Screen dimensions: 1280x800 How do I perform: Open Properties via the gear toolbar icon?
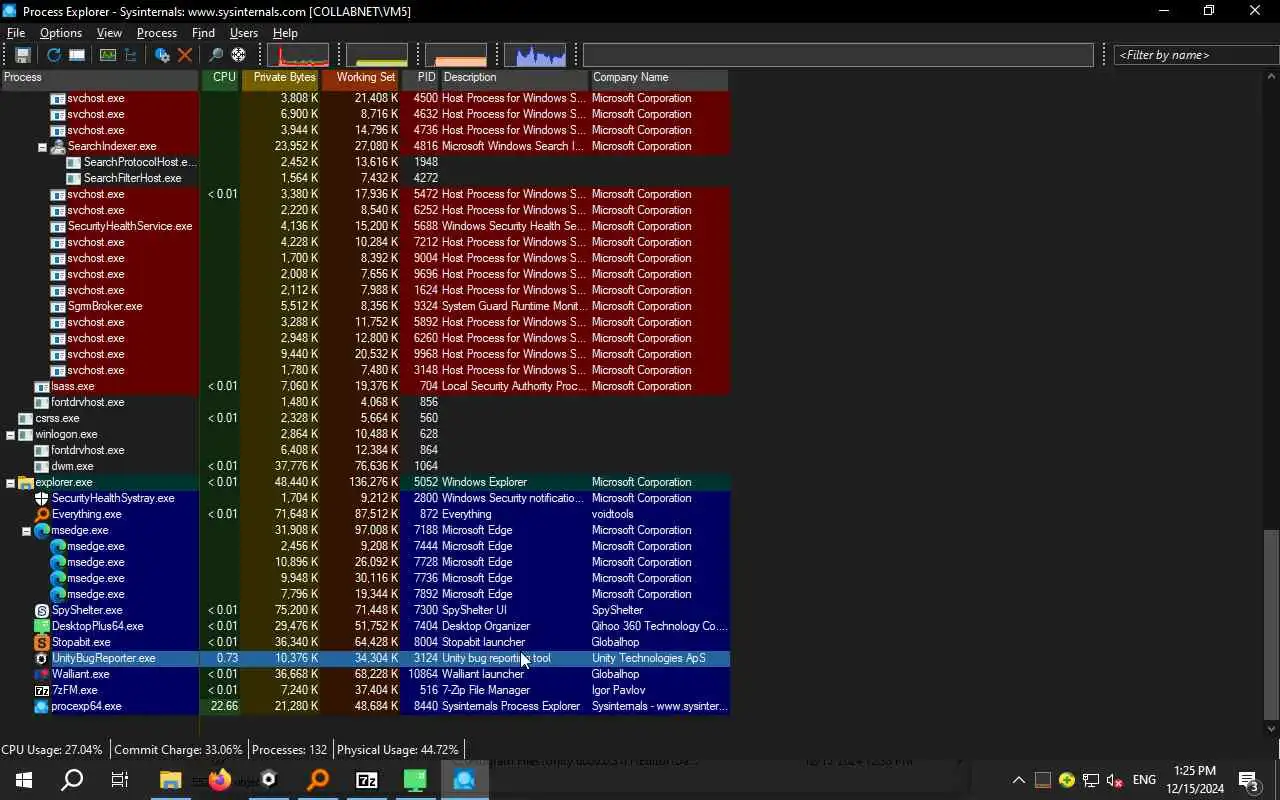click(x=162, y=55)
